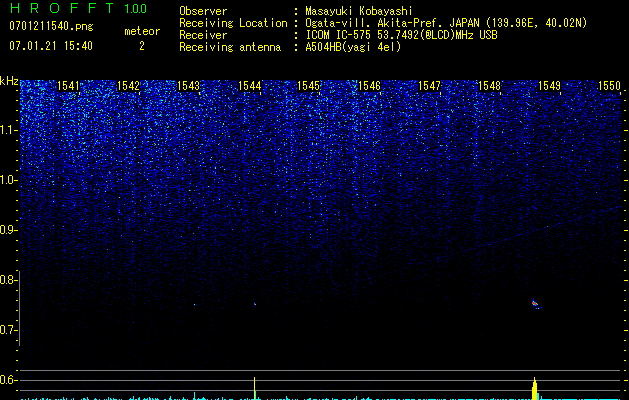
Task: Click the yellow intensity peak near 1549
Action: [x=535, y=388]
